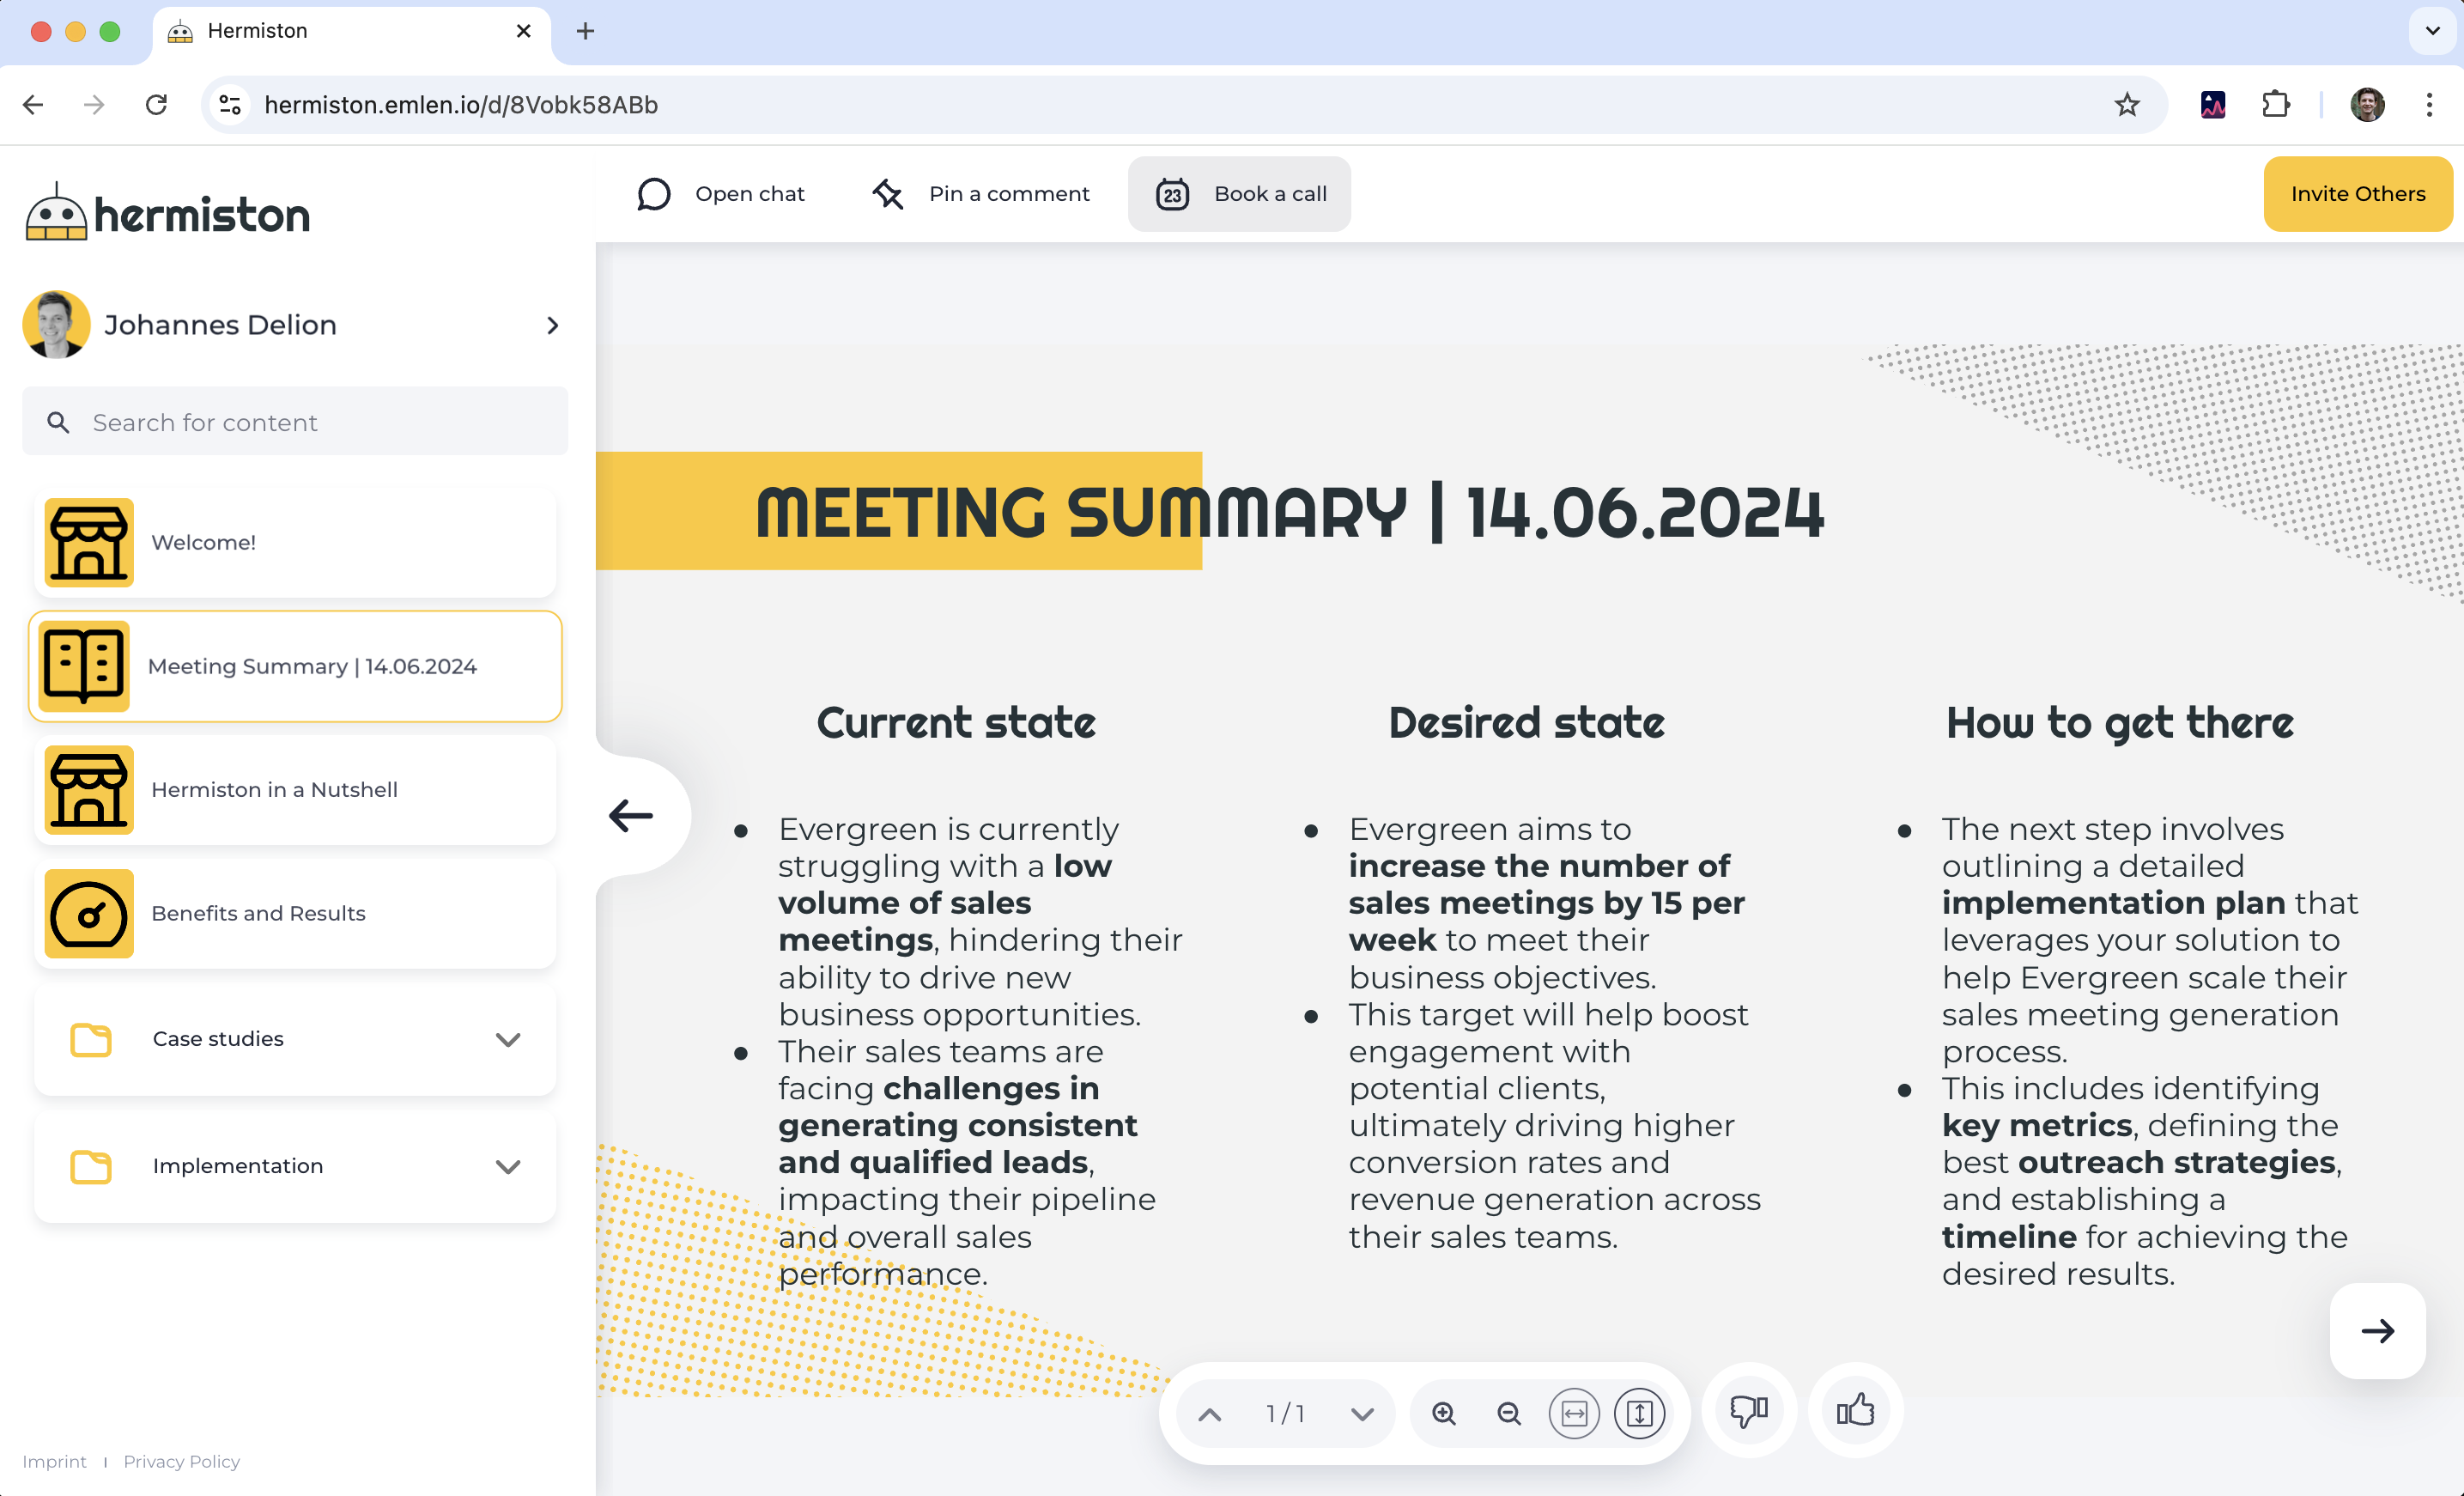Open the Privacy Policy link
Screen dimensions: 2464x1496
(x=181, y=1461)
